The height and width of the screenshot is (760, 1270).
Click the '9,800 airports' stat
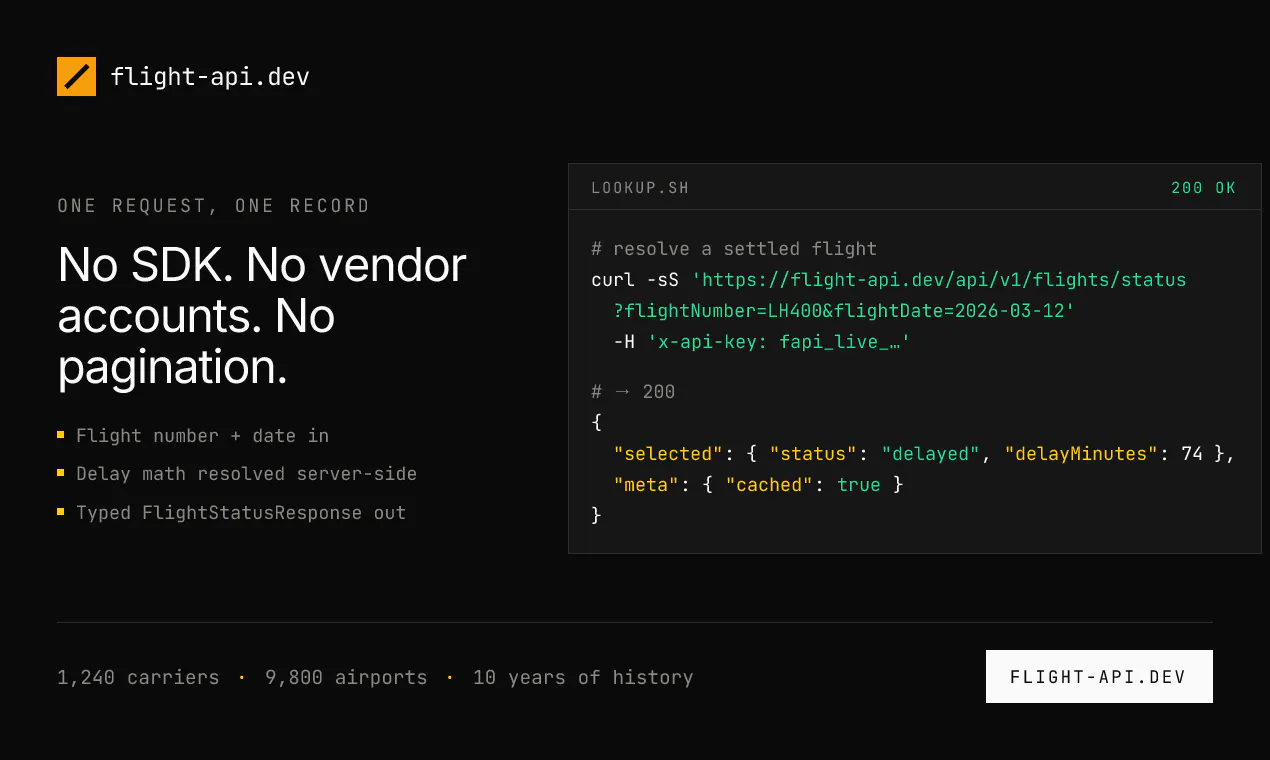pyautogui.click(x=346, y=677)
